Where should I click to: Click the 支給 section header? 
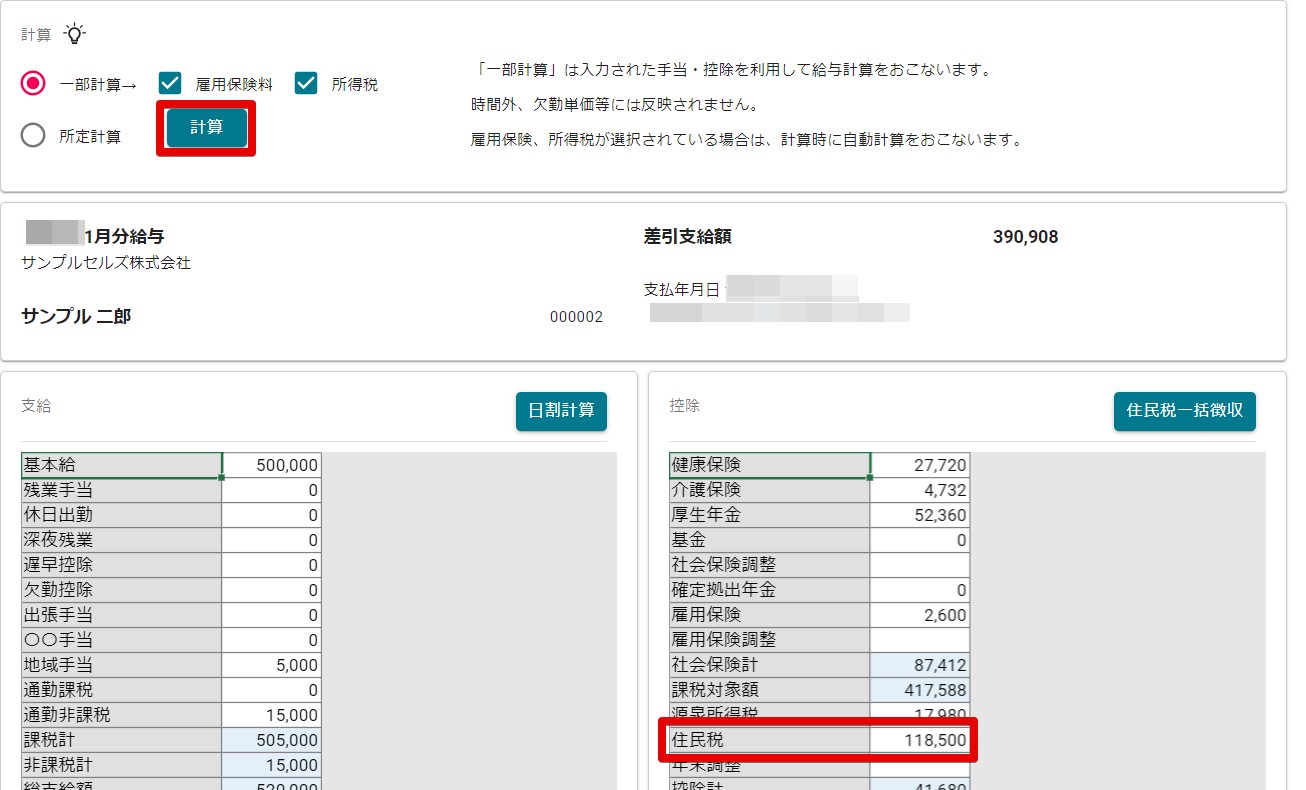pyautogui.click(x=36, y=405)
